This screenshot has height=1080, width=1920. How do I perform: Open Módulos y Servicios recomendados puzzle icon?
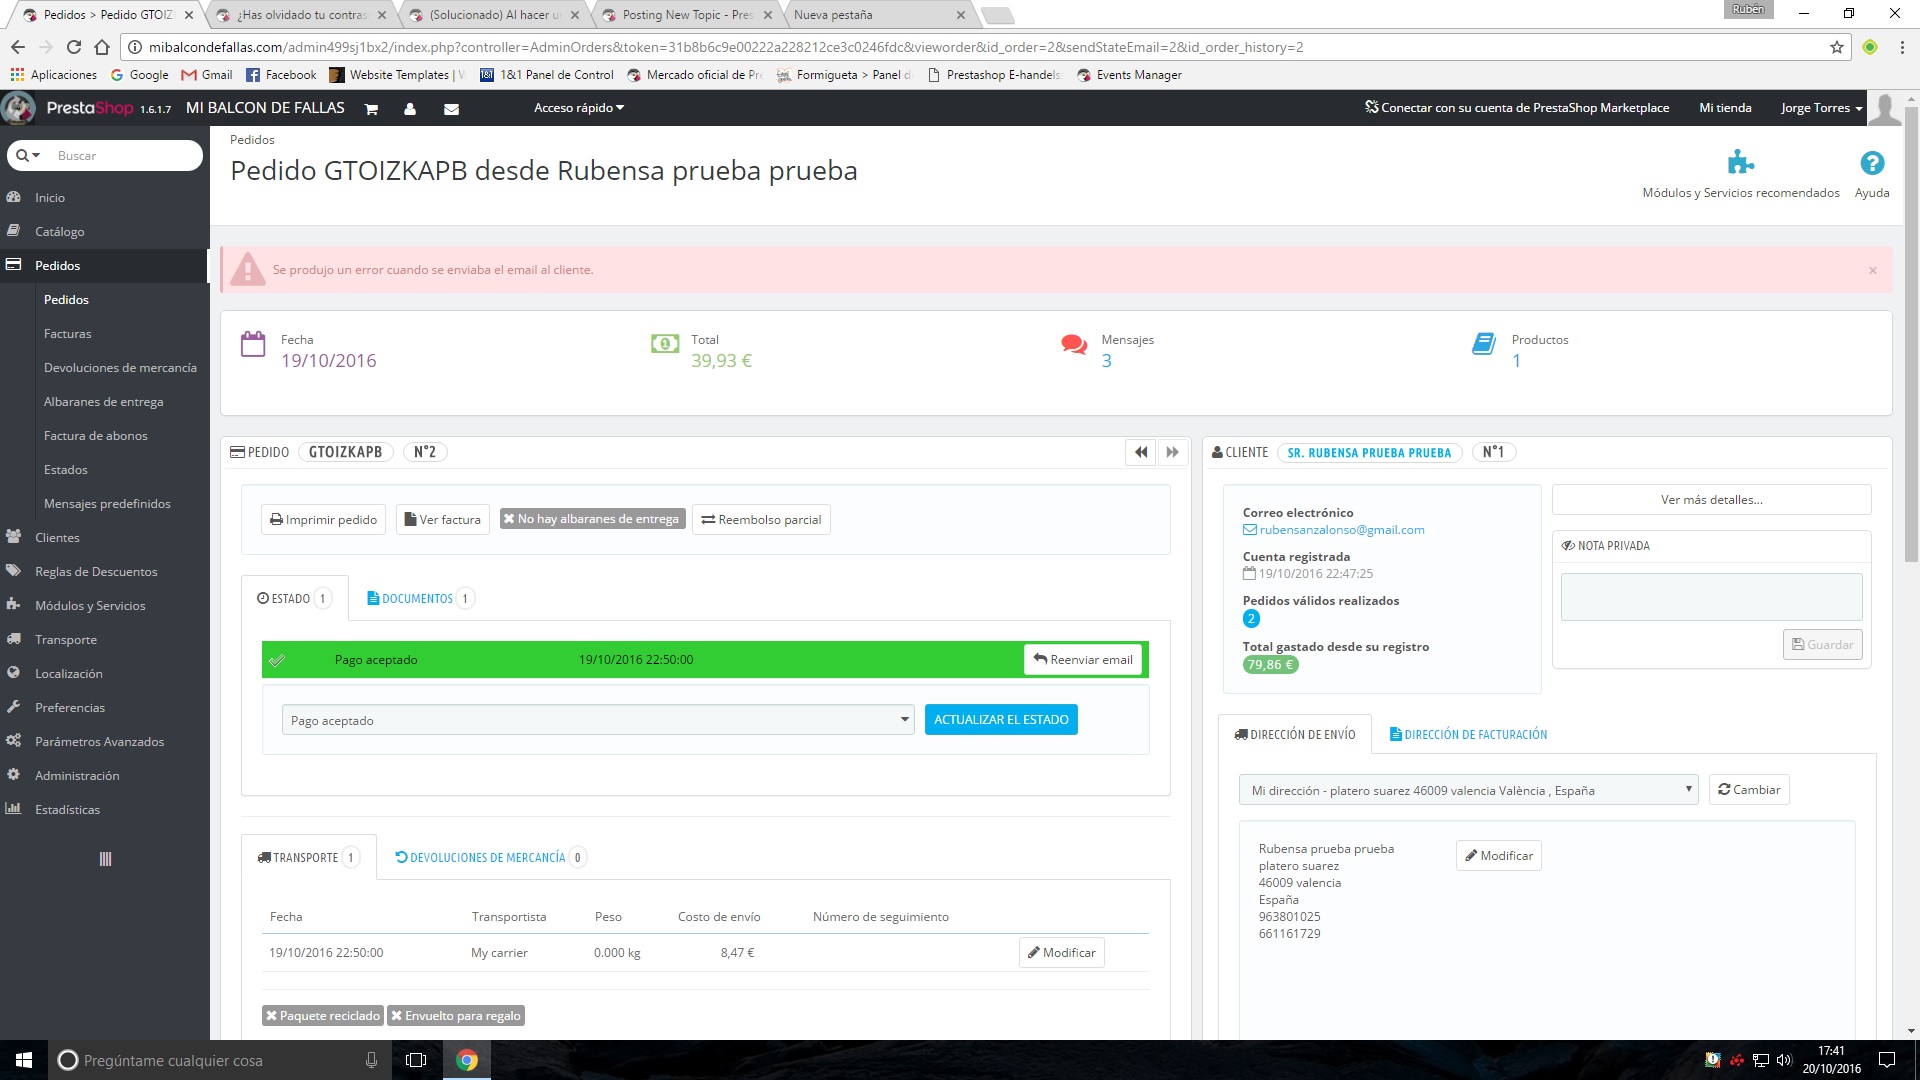tap(1740, 162)
